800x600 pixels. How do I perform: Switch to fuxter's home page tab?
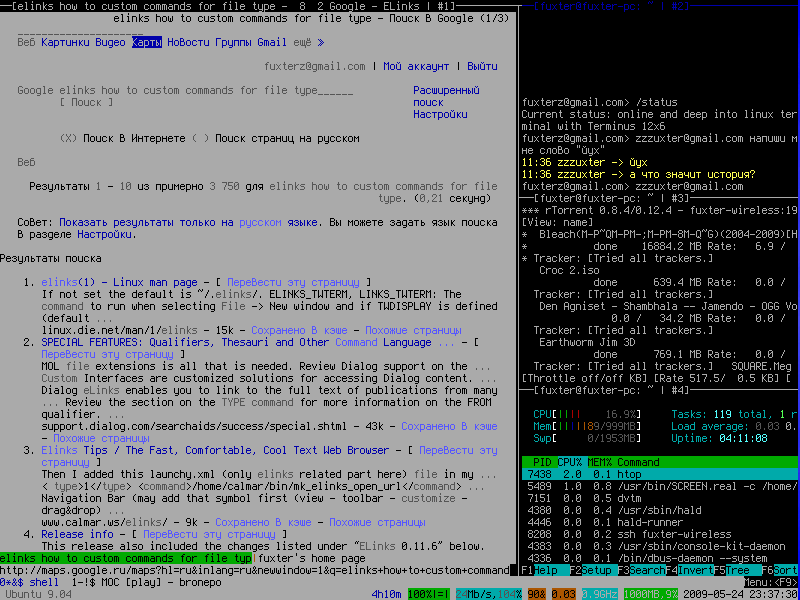coord(311,558)
